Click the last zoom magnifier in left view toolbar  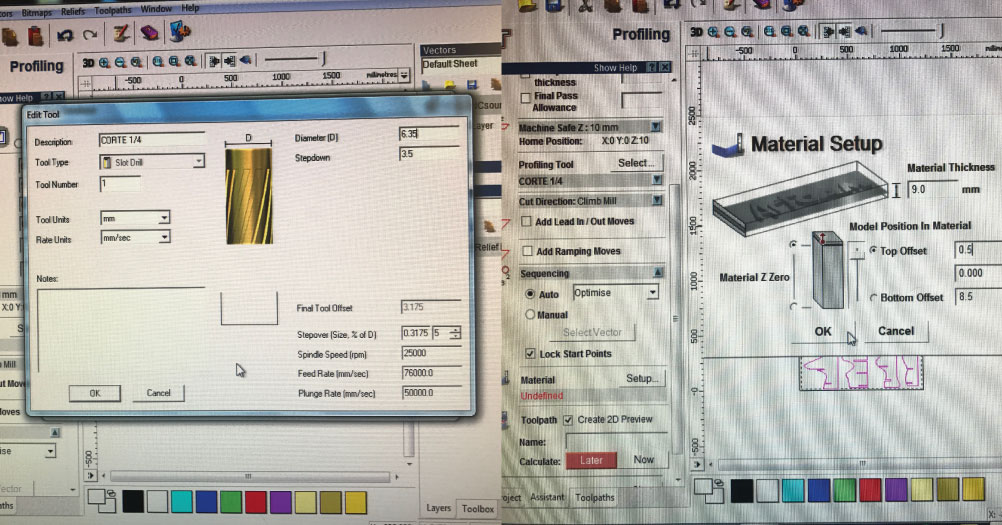pos(190,61)
